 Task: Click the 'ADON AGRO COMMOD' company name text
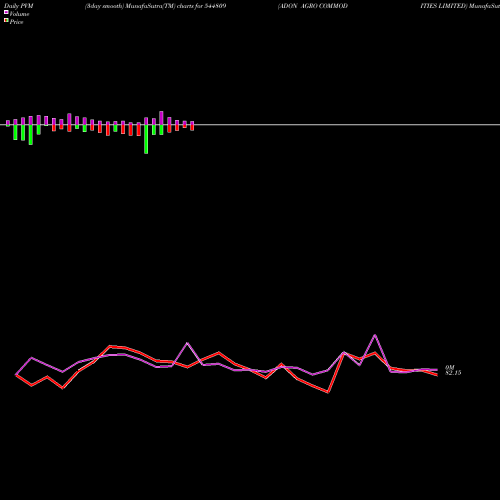click(x=313, y=6)
